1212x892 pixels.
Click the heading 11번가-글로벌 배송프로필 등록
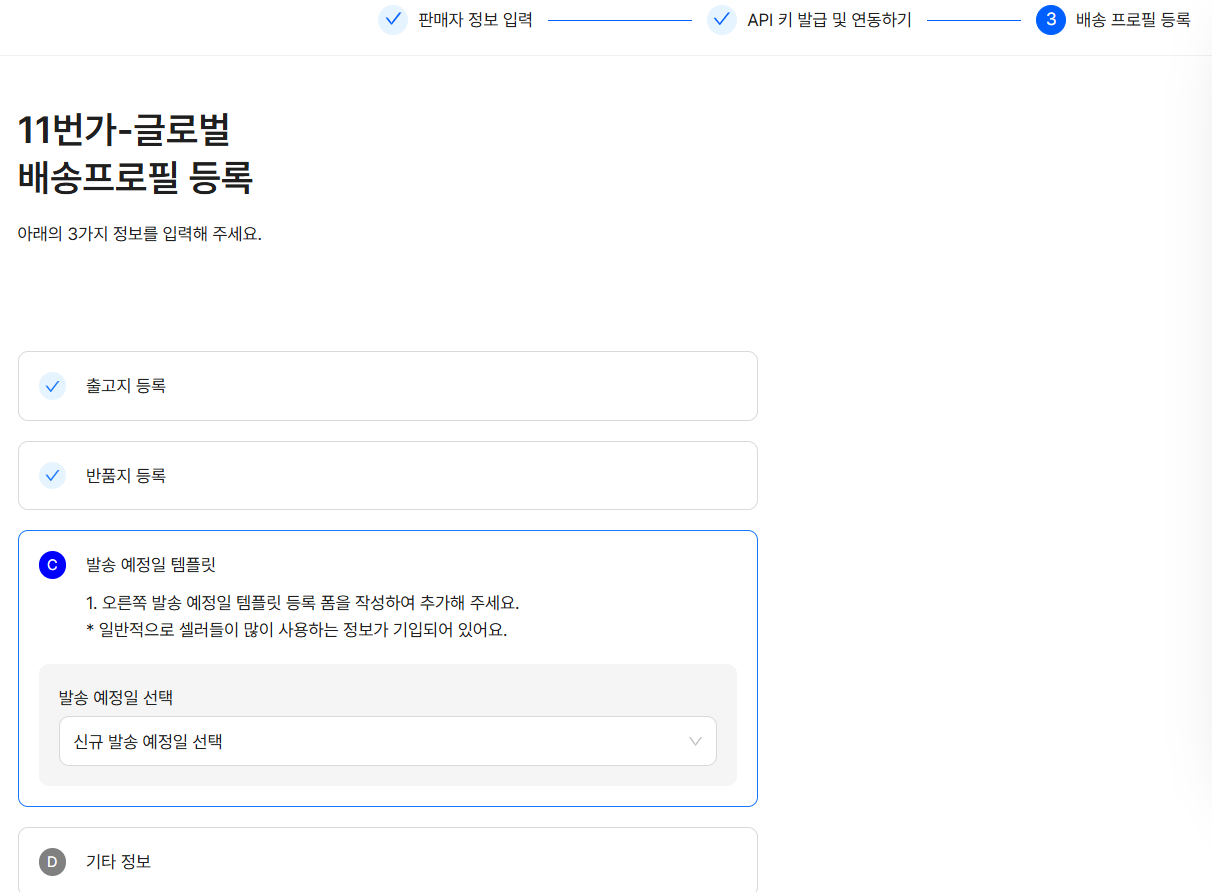point(136,154)
